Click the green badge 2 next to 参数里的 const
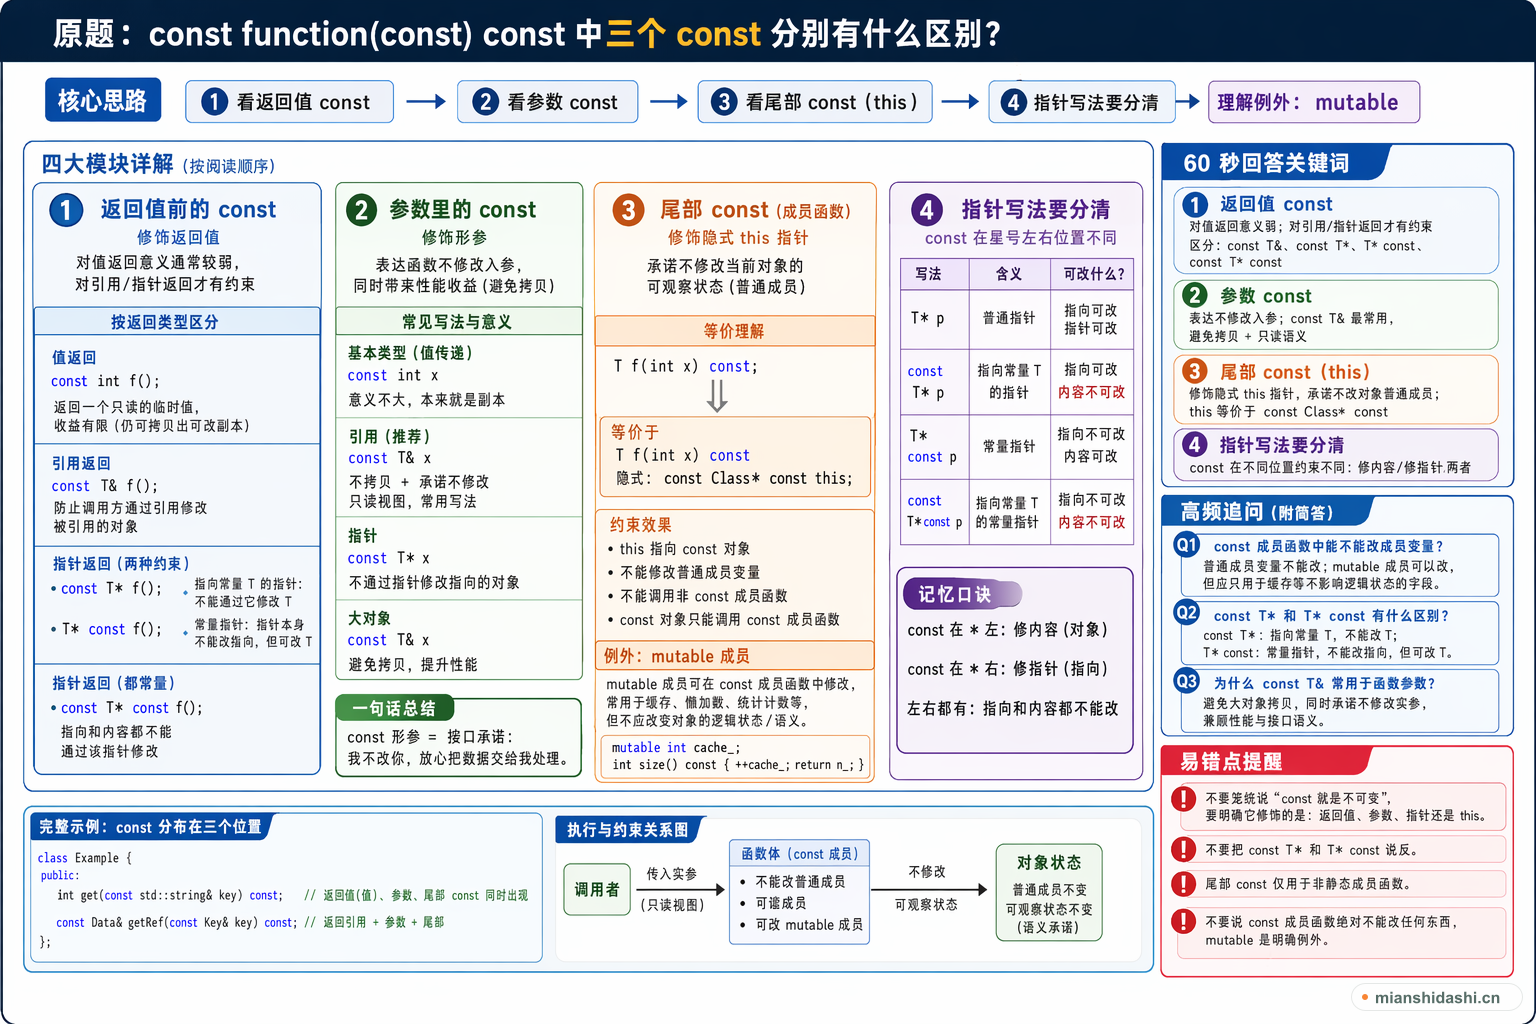Viewport: 1536px width, 1024px height. click(361, 209)
